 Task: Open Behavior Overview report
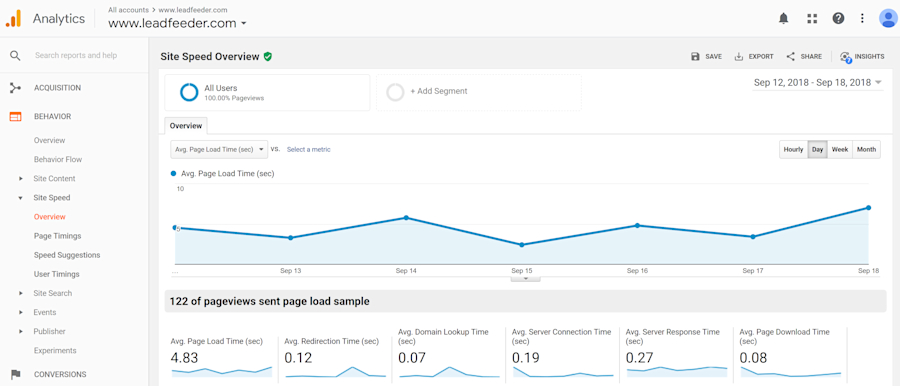(49, 140)
